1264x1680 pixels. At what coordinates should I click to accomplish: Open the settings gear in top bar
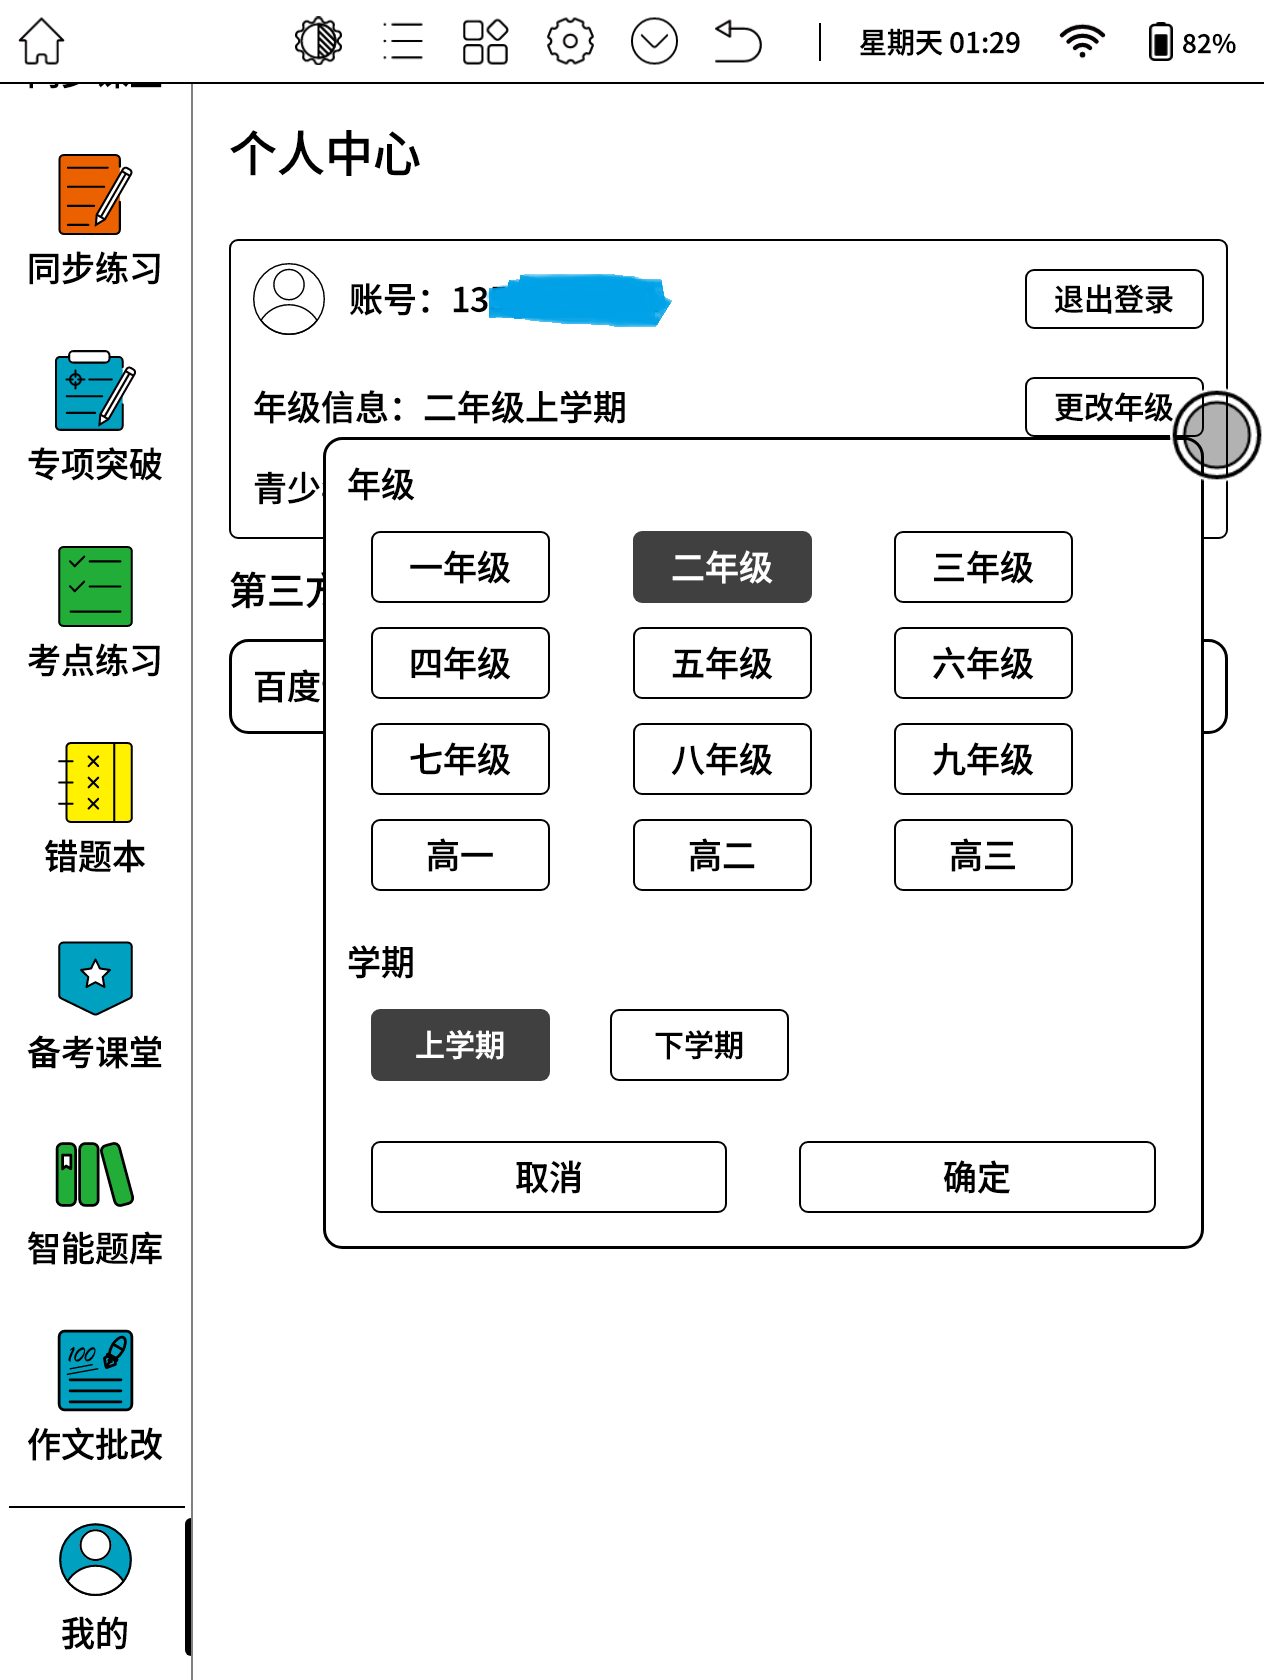pos(570,42)
